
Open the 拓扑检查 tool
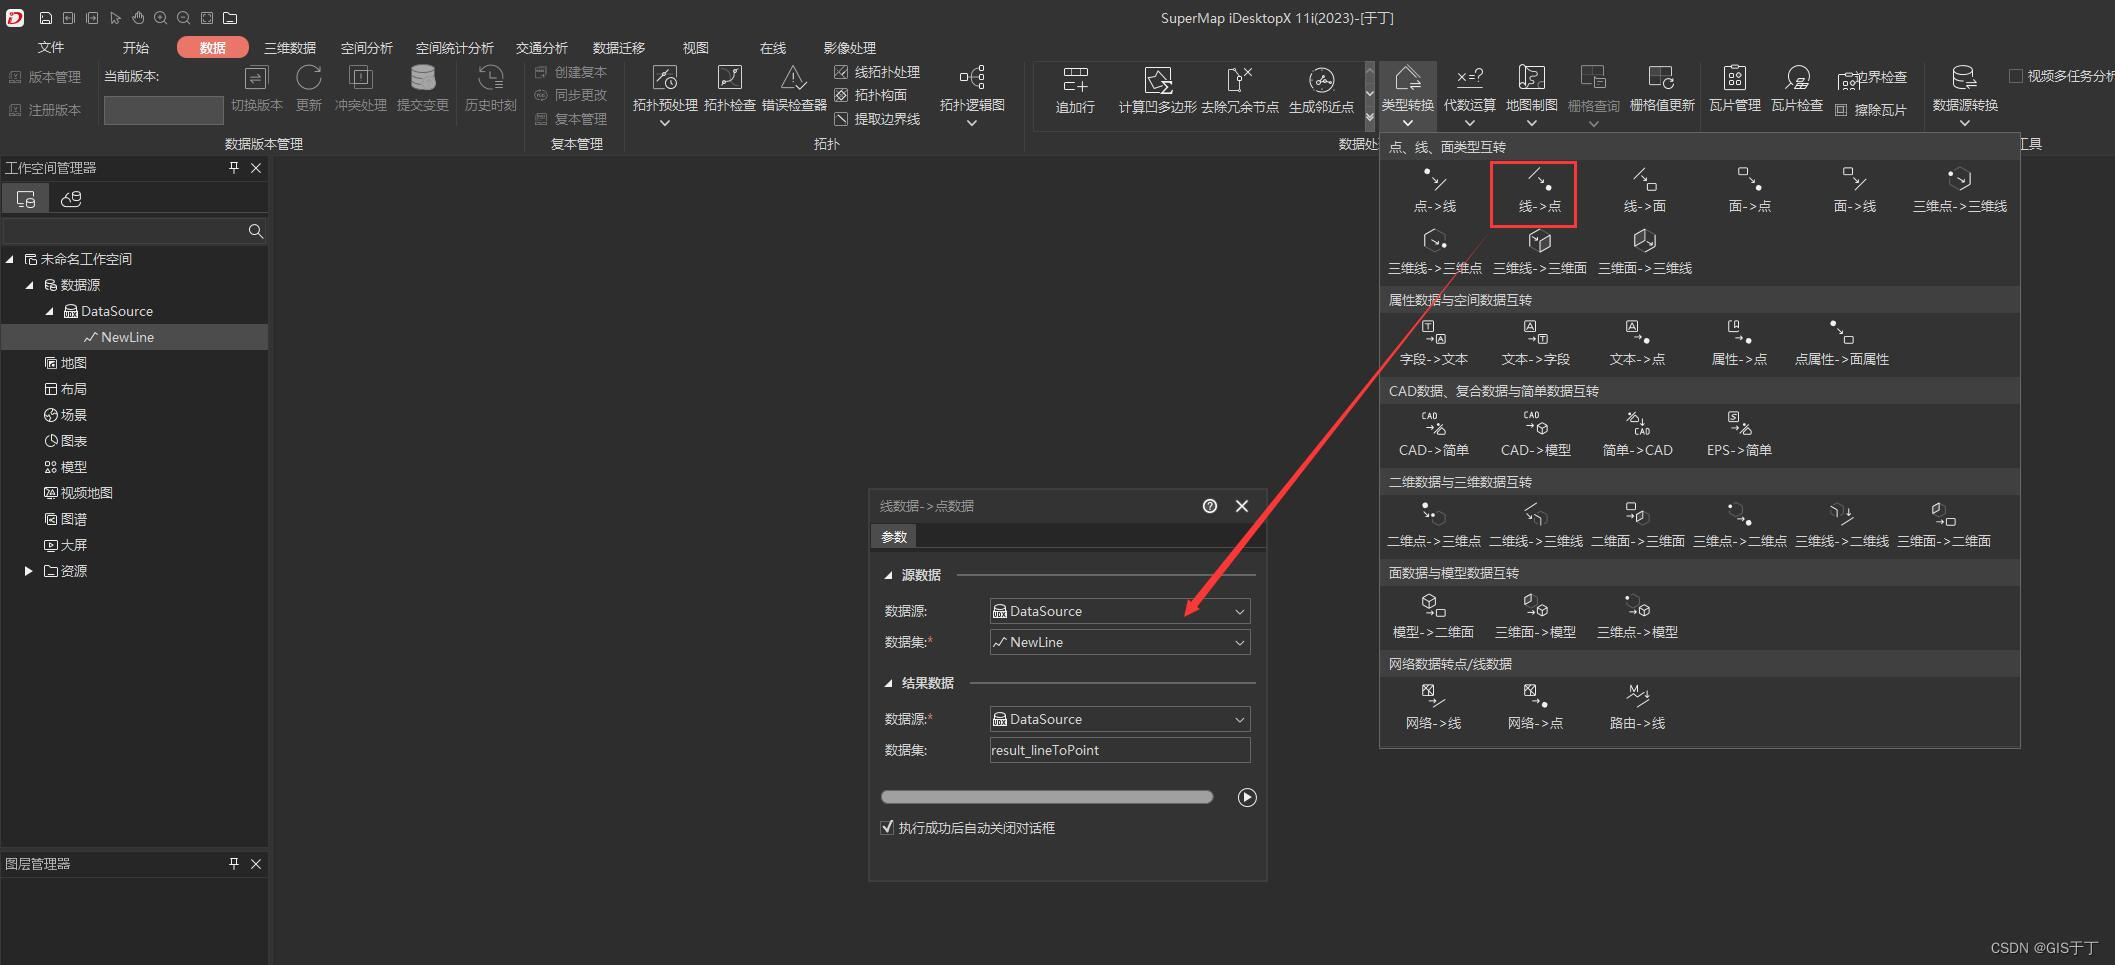[730, 89]
